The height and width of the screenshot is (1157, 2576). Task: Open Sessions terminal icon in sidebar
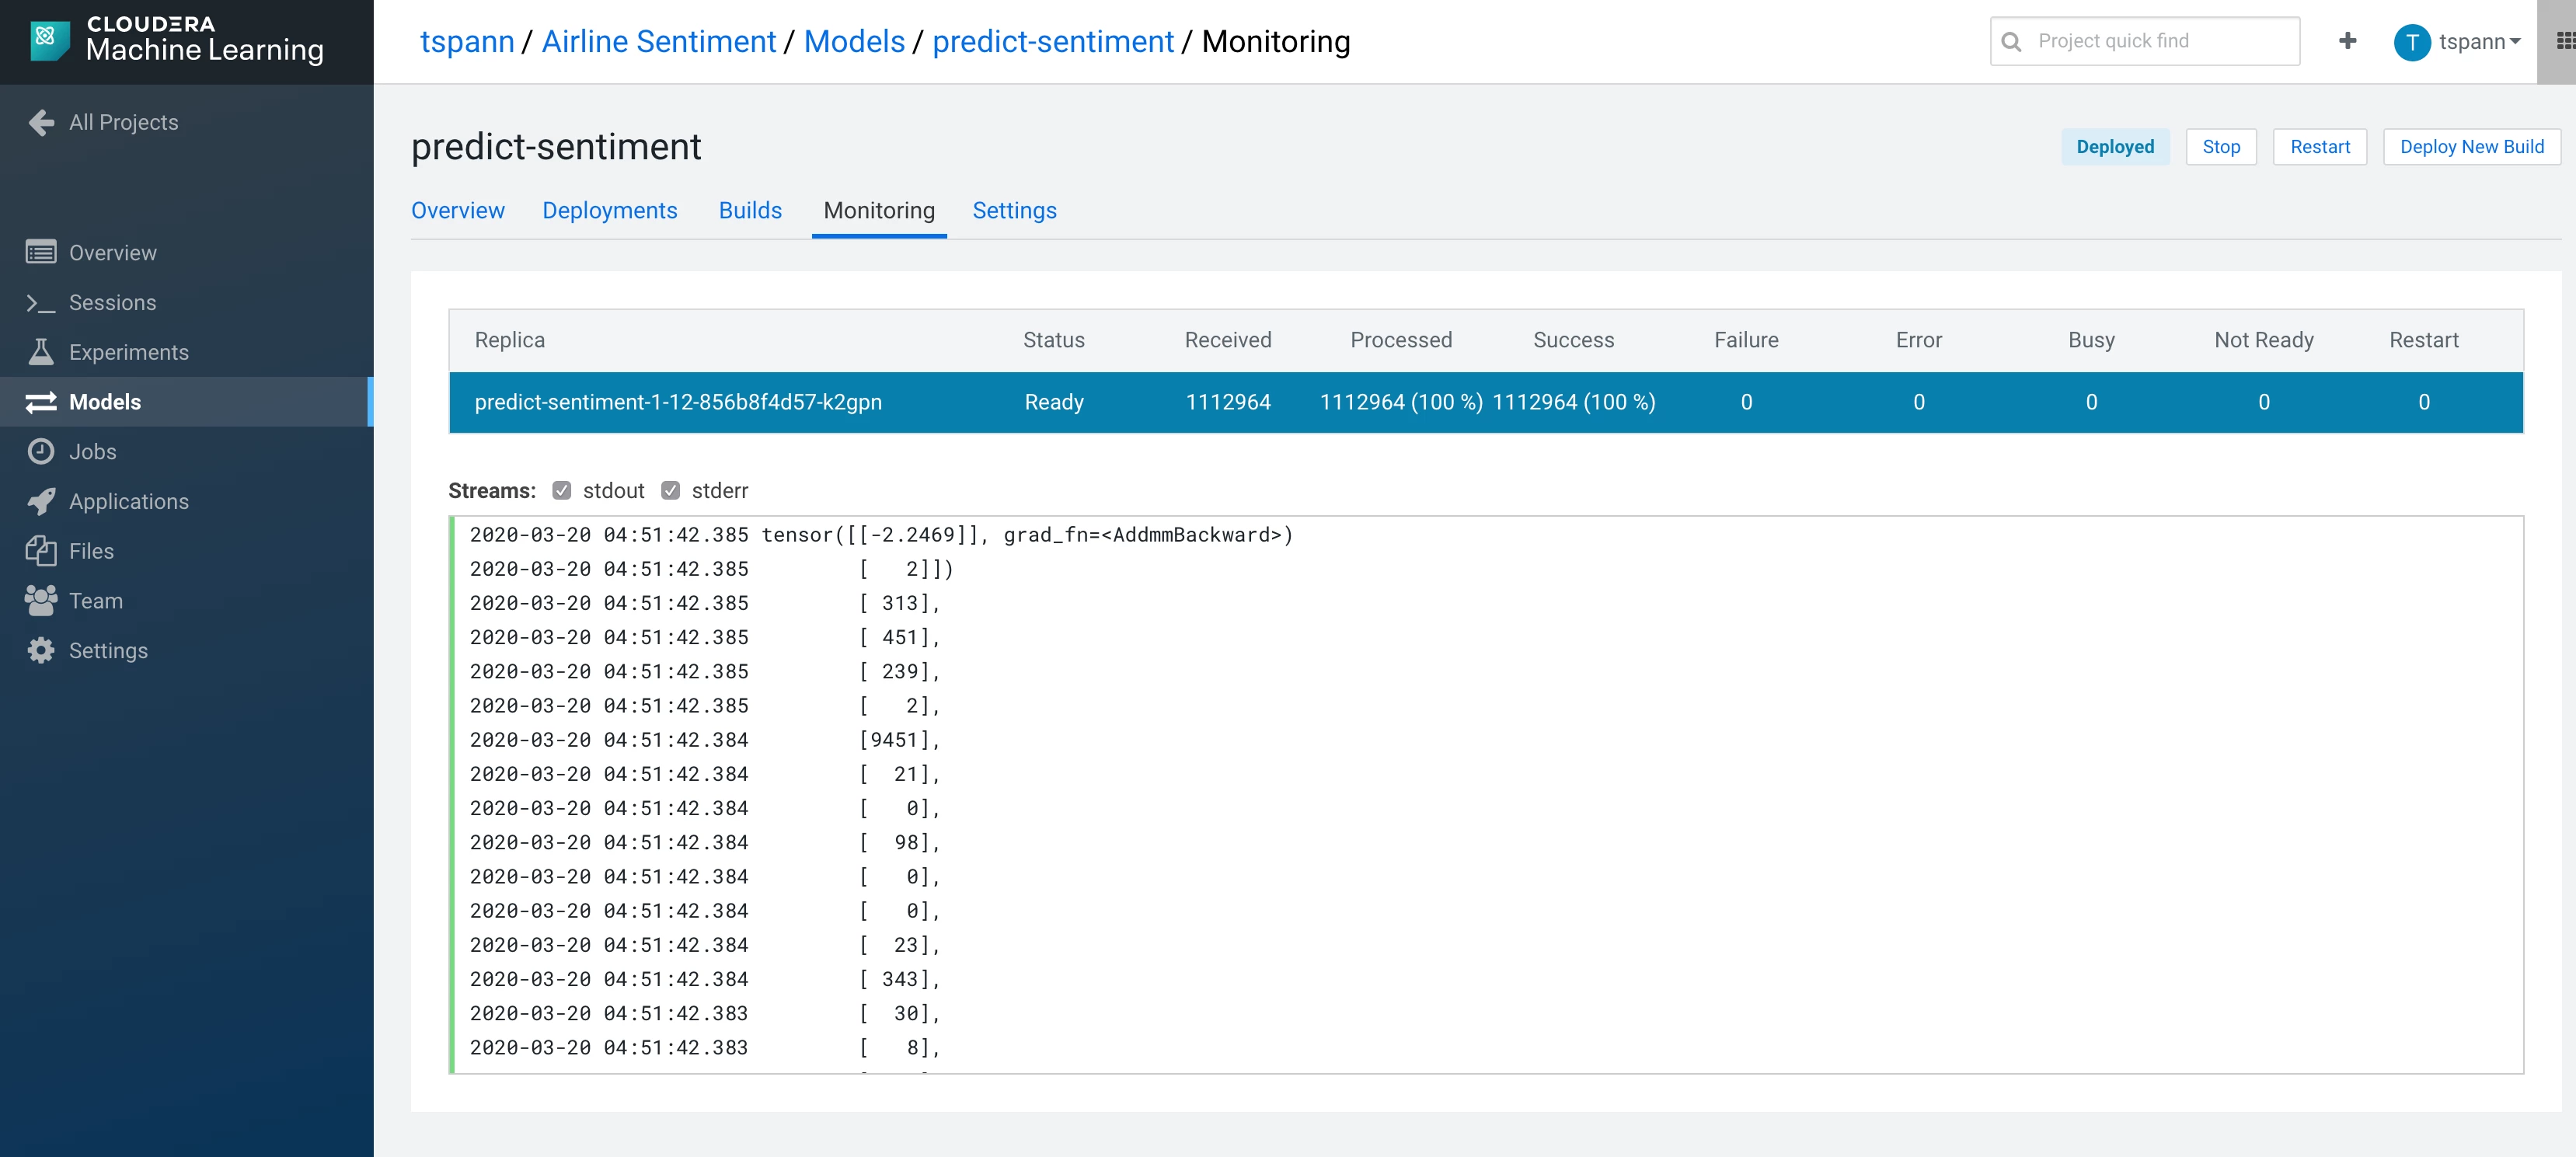point(41,302)
